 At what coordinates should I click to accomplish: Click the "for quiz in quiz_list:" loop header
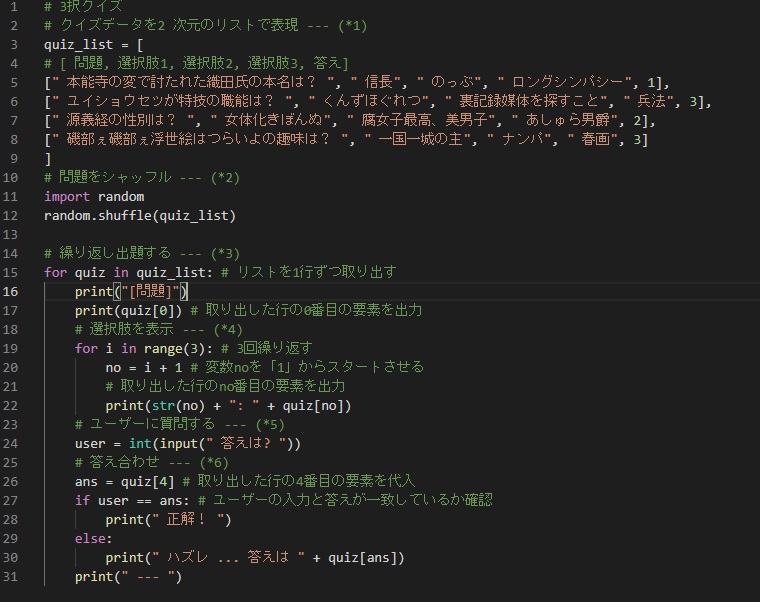[x=128, y=272]
